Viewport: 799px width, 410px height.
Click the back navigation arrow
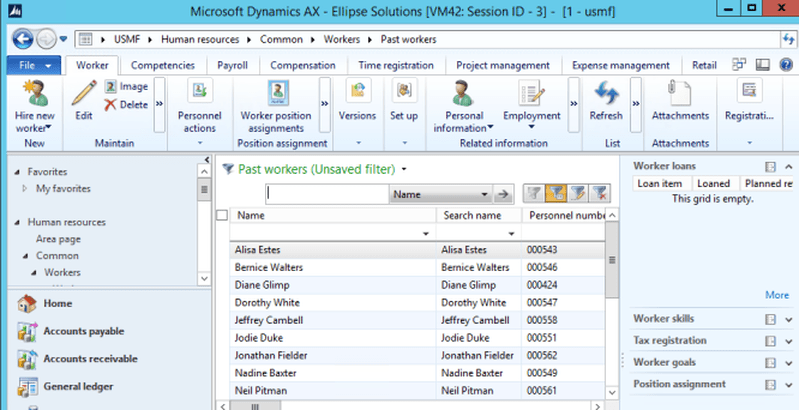[23, 39]
